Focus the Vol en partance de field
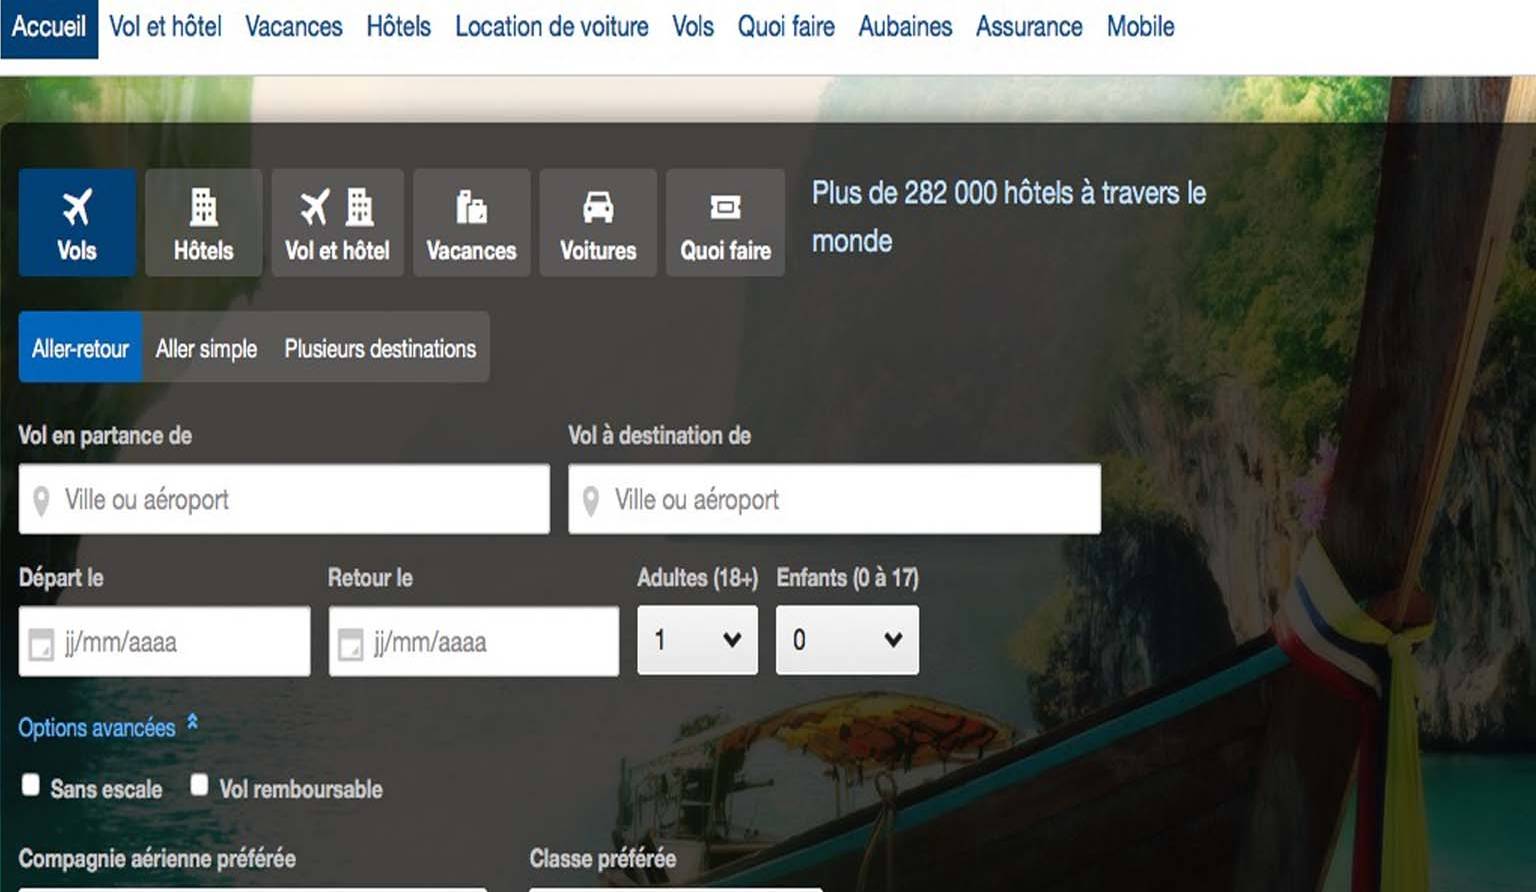 [x=284, y=499]
